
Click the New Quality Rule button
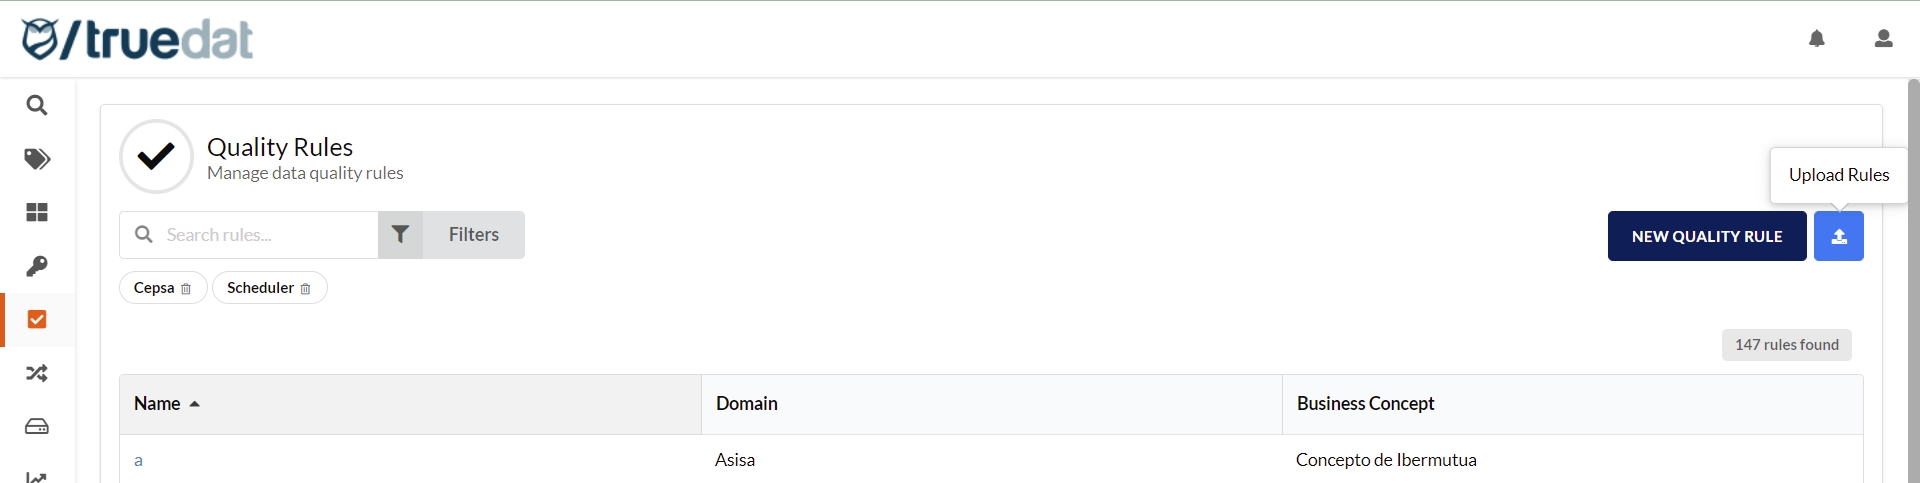point(1706,236)
